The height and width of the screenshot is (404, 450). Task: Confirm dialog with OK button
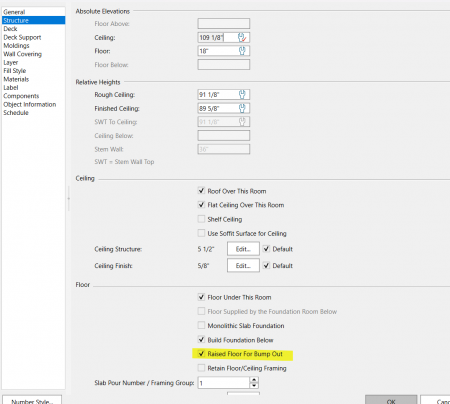[x=391, y=400]
